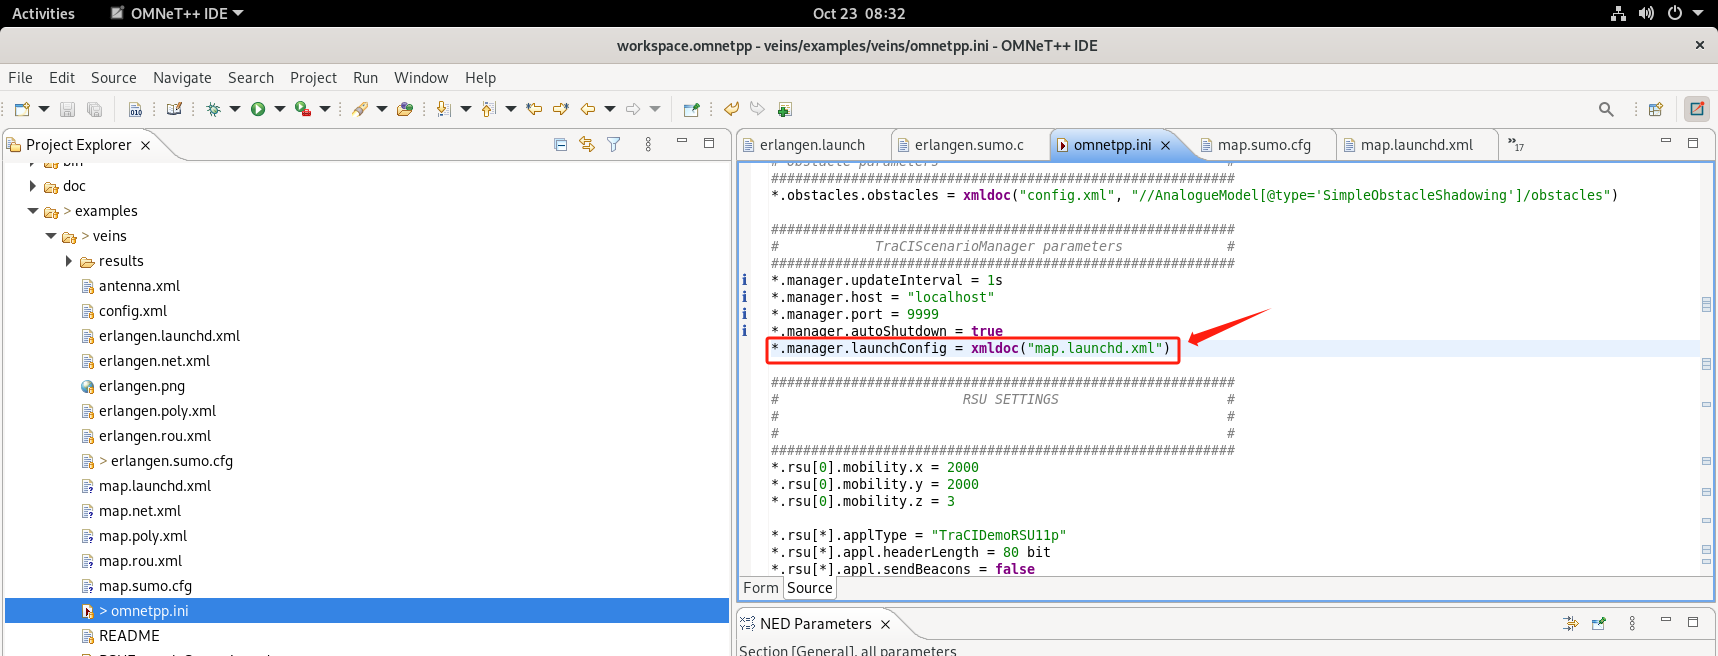Open the Project Explorer view menu dots
1718x656 pixels.
(x=648, y=144)
